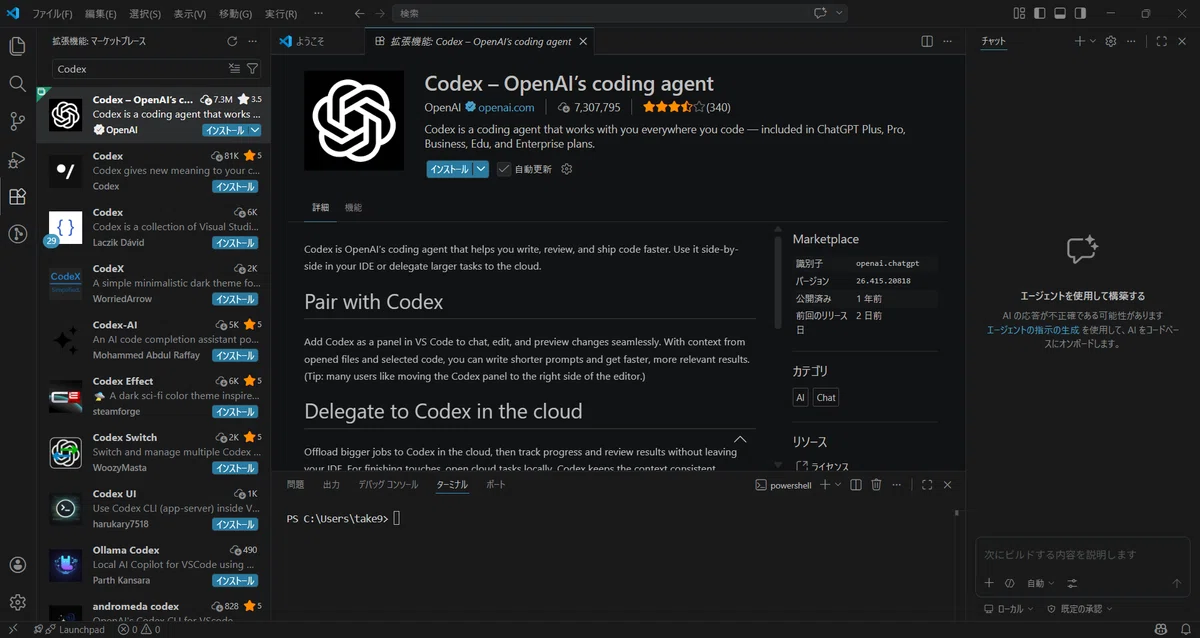The width and height of the screenshot is (1200, 638).
Task: Close the 拡張機能: Codex editor tab
Action: (x=582, y=41)
